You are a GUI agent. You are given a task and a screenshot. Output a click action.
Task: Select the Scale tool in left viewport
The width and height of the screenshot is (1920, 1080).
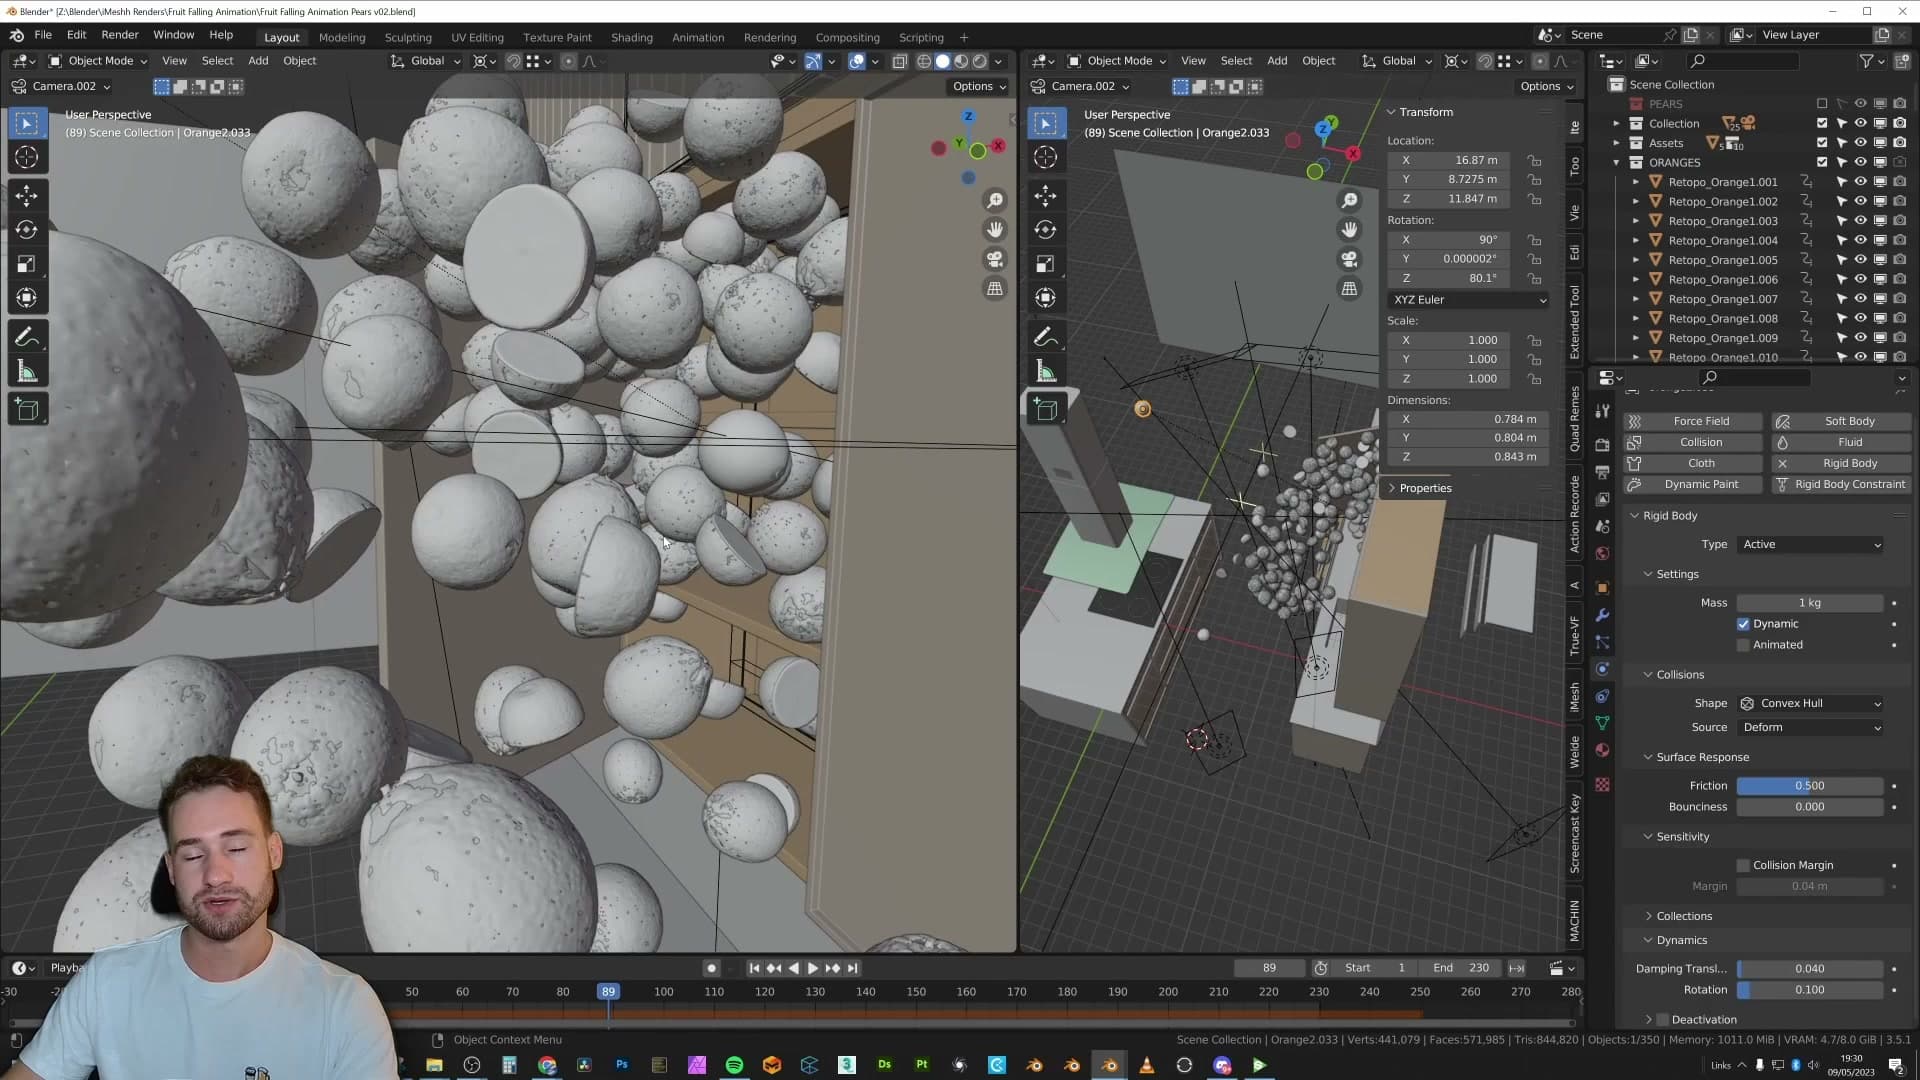[27, 264]
